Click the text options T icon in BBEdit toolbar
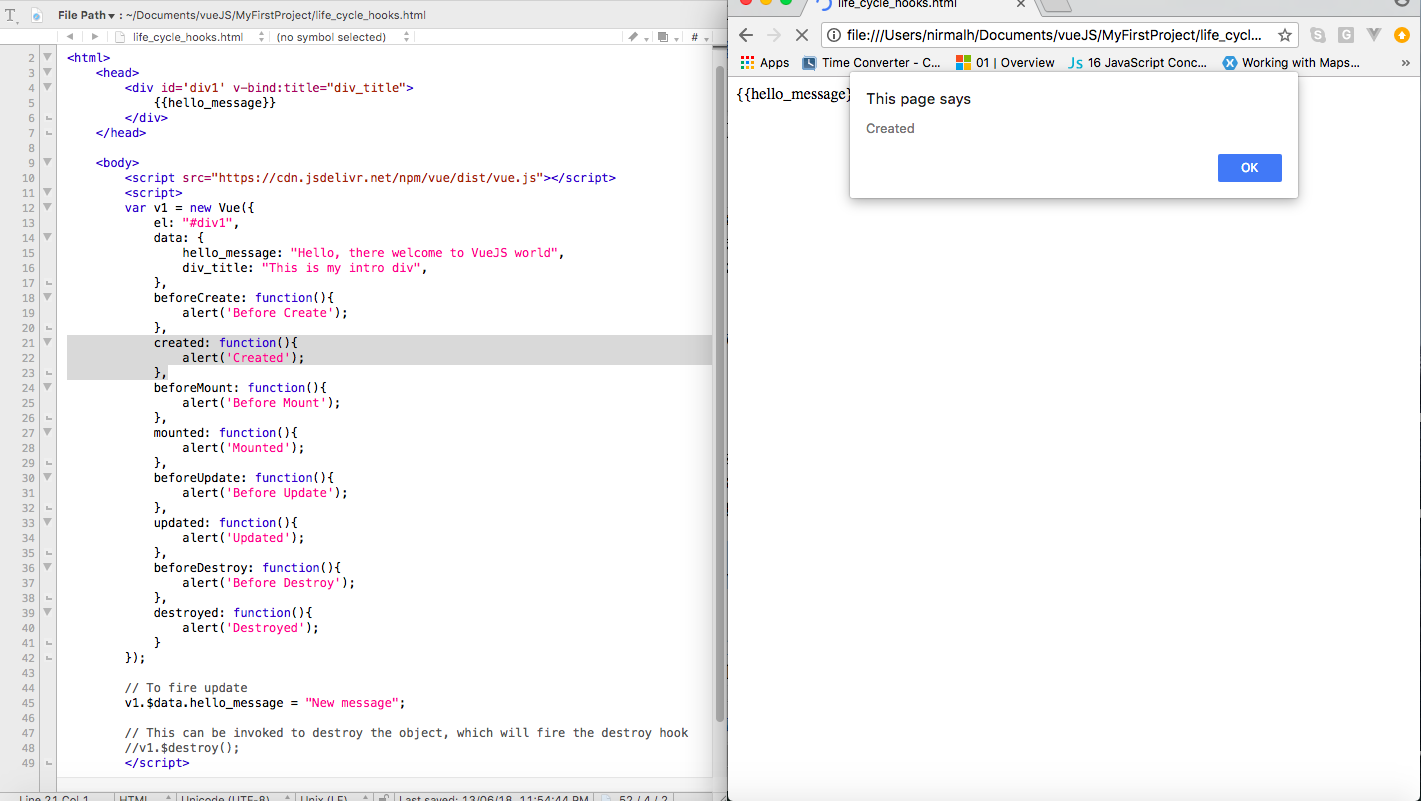Image resolution: width=1421 pixels, height=801 pixels. coord(12,16)
